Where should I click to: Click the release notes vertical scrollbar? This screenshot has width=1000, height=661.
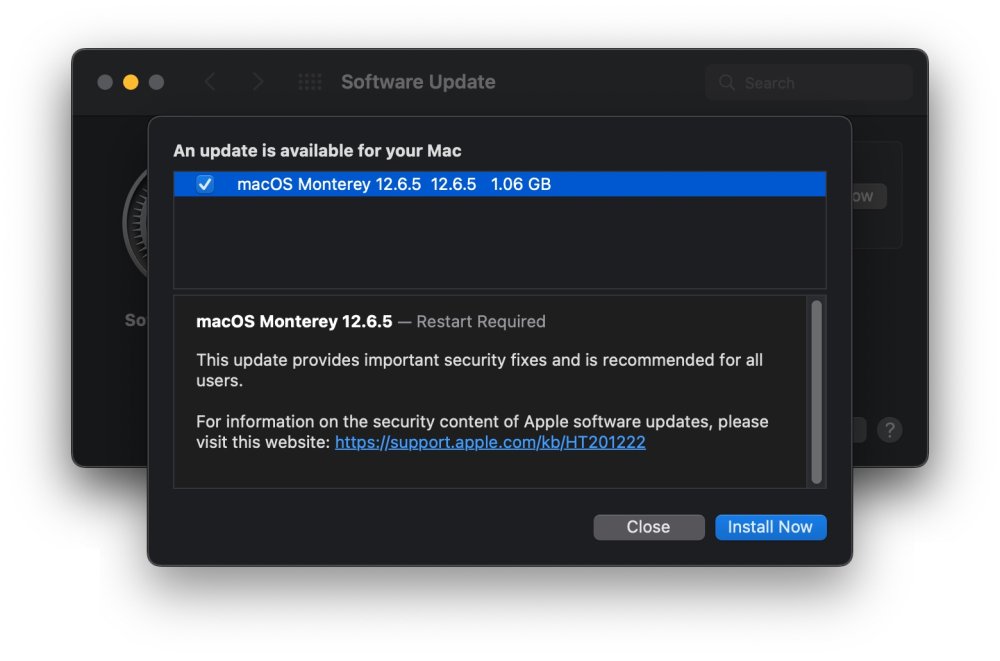(816, 392)
